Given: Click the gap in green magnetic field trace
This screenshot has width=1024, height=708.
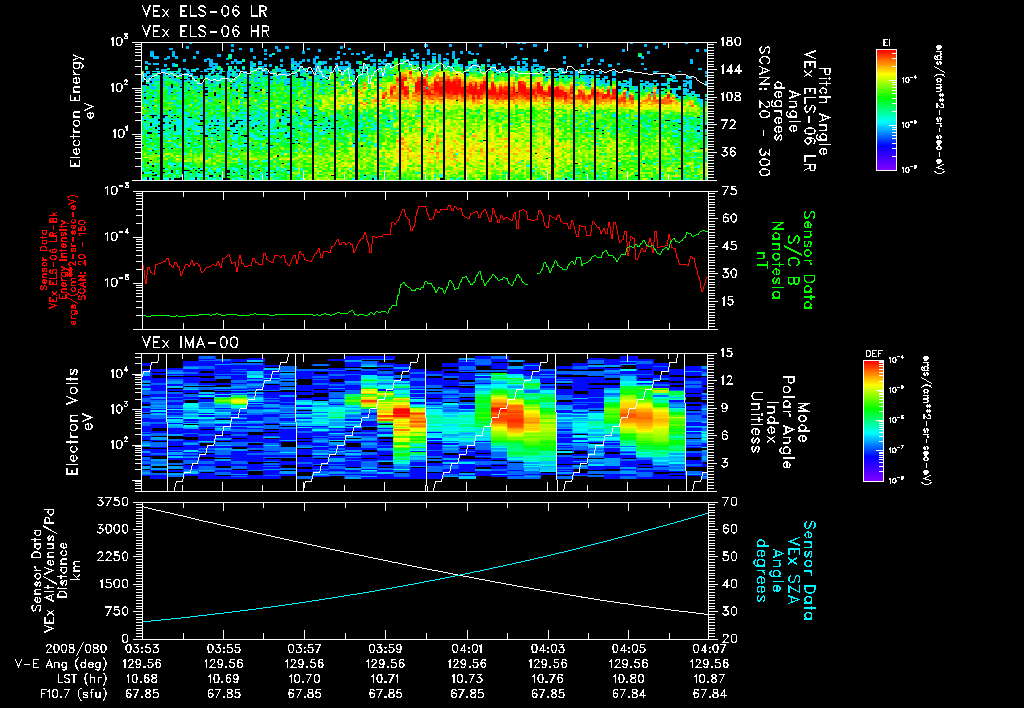Looking at the screenshot, I should (532, 278).
